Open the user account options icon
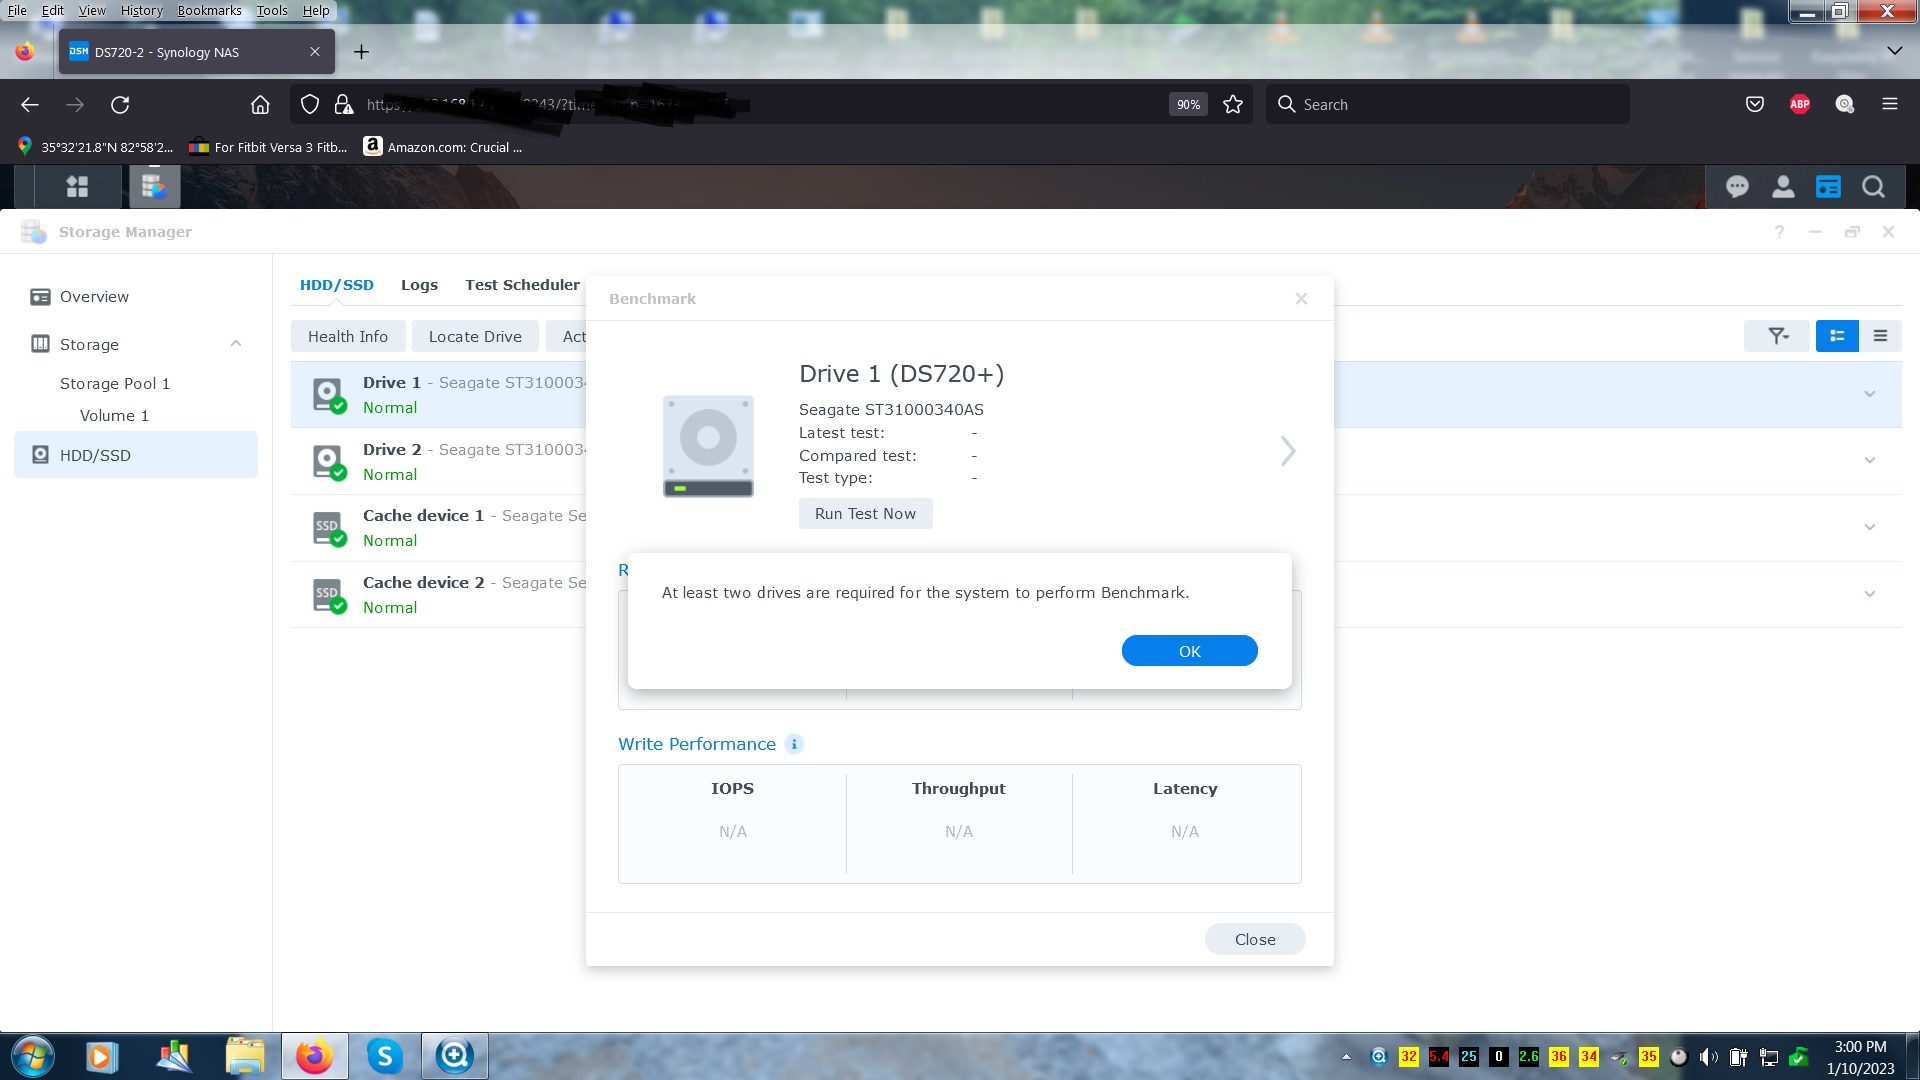 click(x=1783, y=186)
